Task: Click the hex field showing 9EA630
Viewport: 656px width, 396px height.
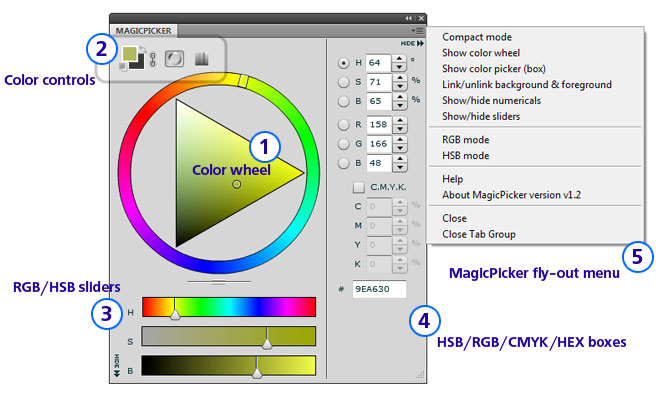Action: [x=379, y=289]
